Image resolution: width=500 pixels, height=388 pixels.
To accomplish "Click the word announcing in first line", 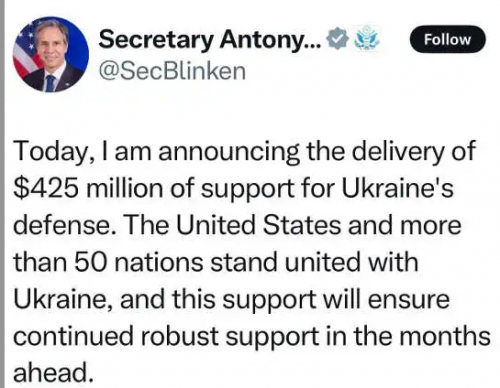I will coord(229,152).
